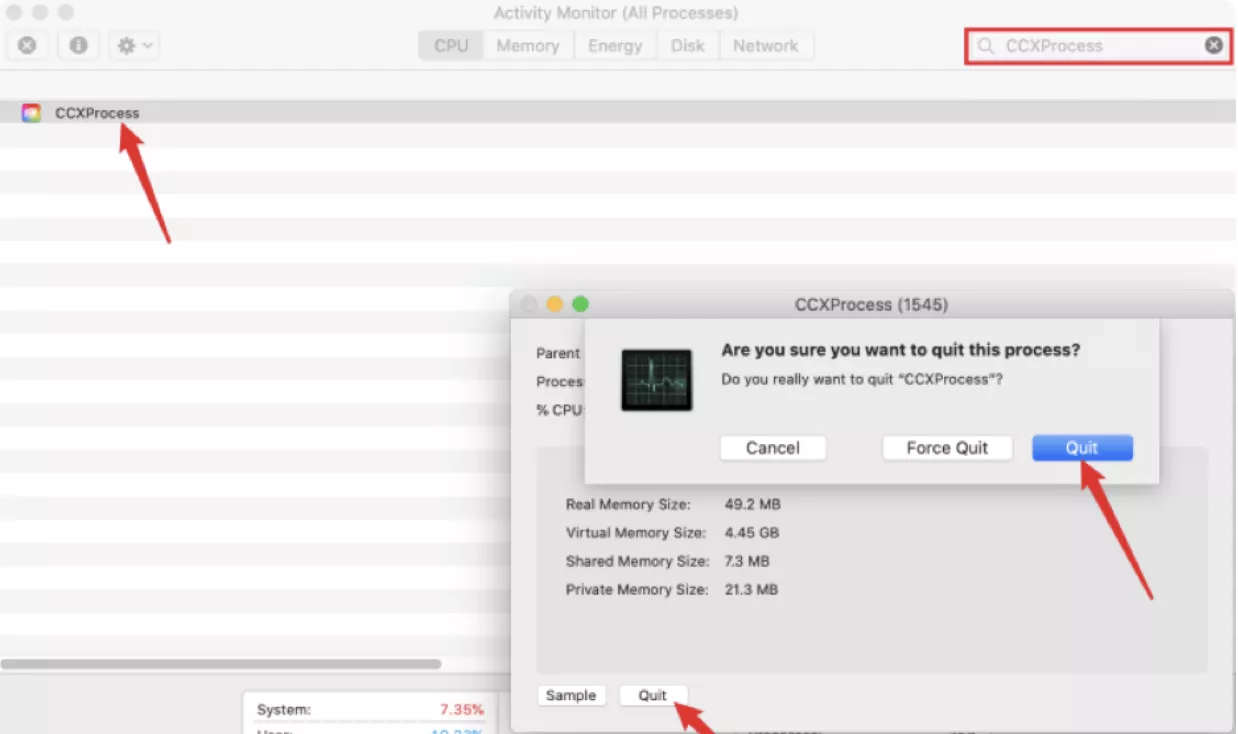
Task: Click the horizontal scrollbar under the process list
Action: click(x=220, y=664)
